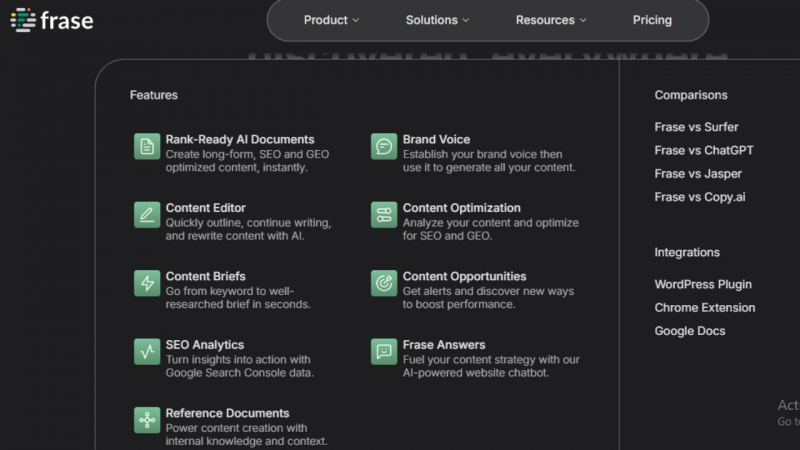Image resolution: width=800 pixels, height=450 pixels.
Task: Click the SEO Analytics pulse icon
Action: pos(147,352)
